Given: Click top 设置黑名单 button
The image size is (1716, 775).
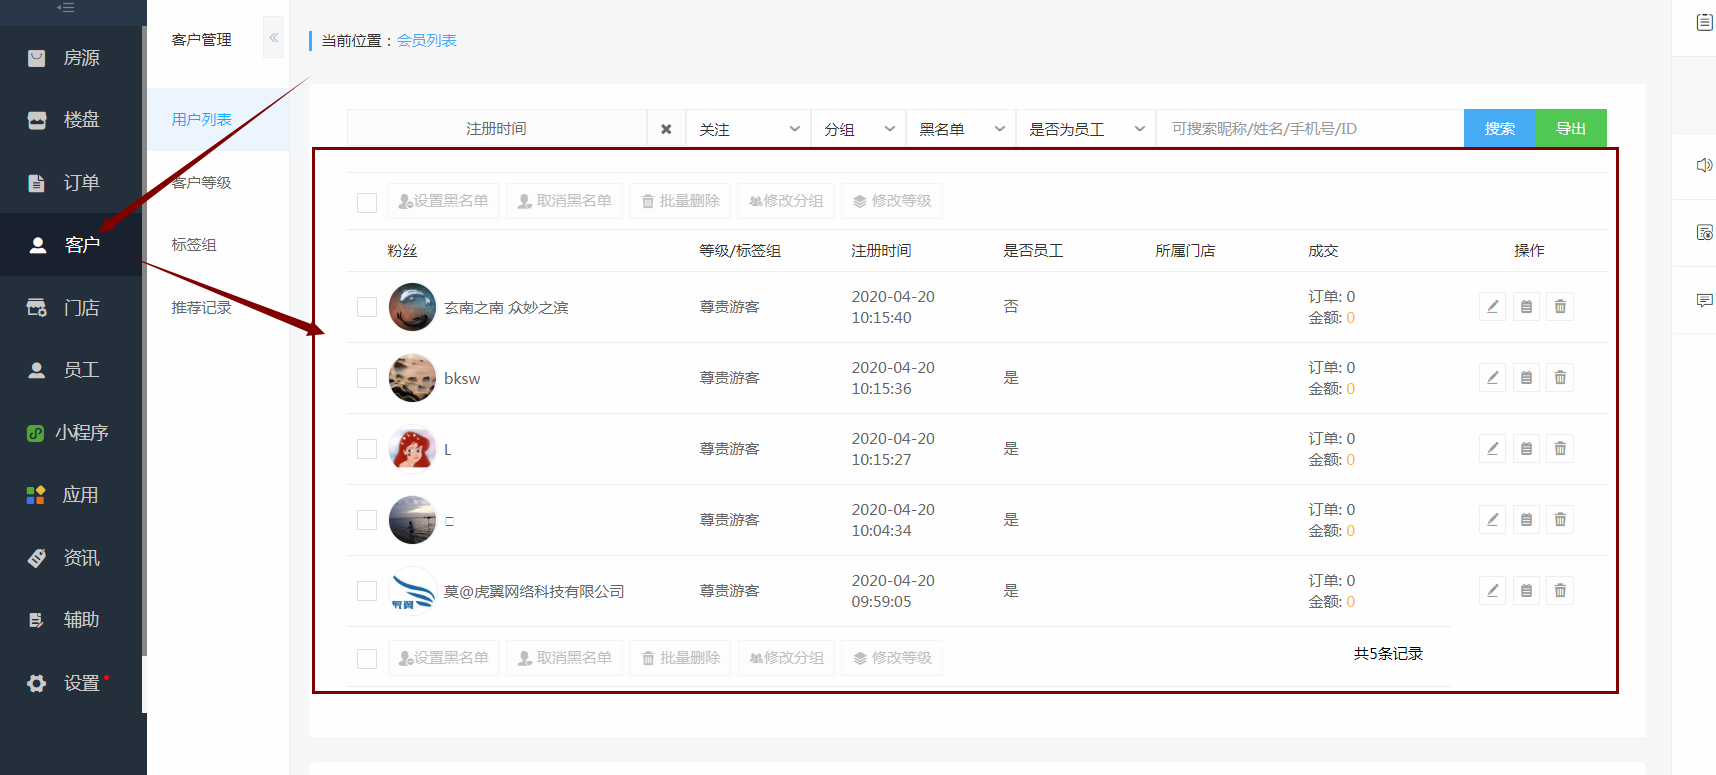Looking at the screenshot, I should point(443,201).
